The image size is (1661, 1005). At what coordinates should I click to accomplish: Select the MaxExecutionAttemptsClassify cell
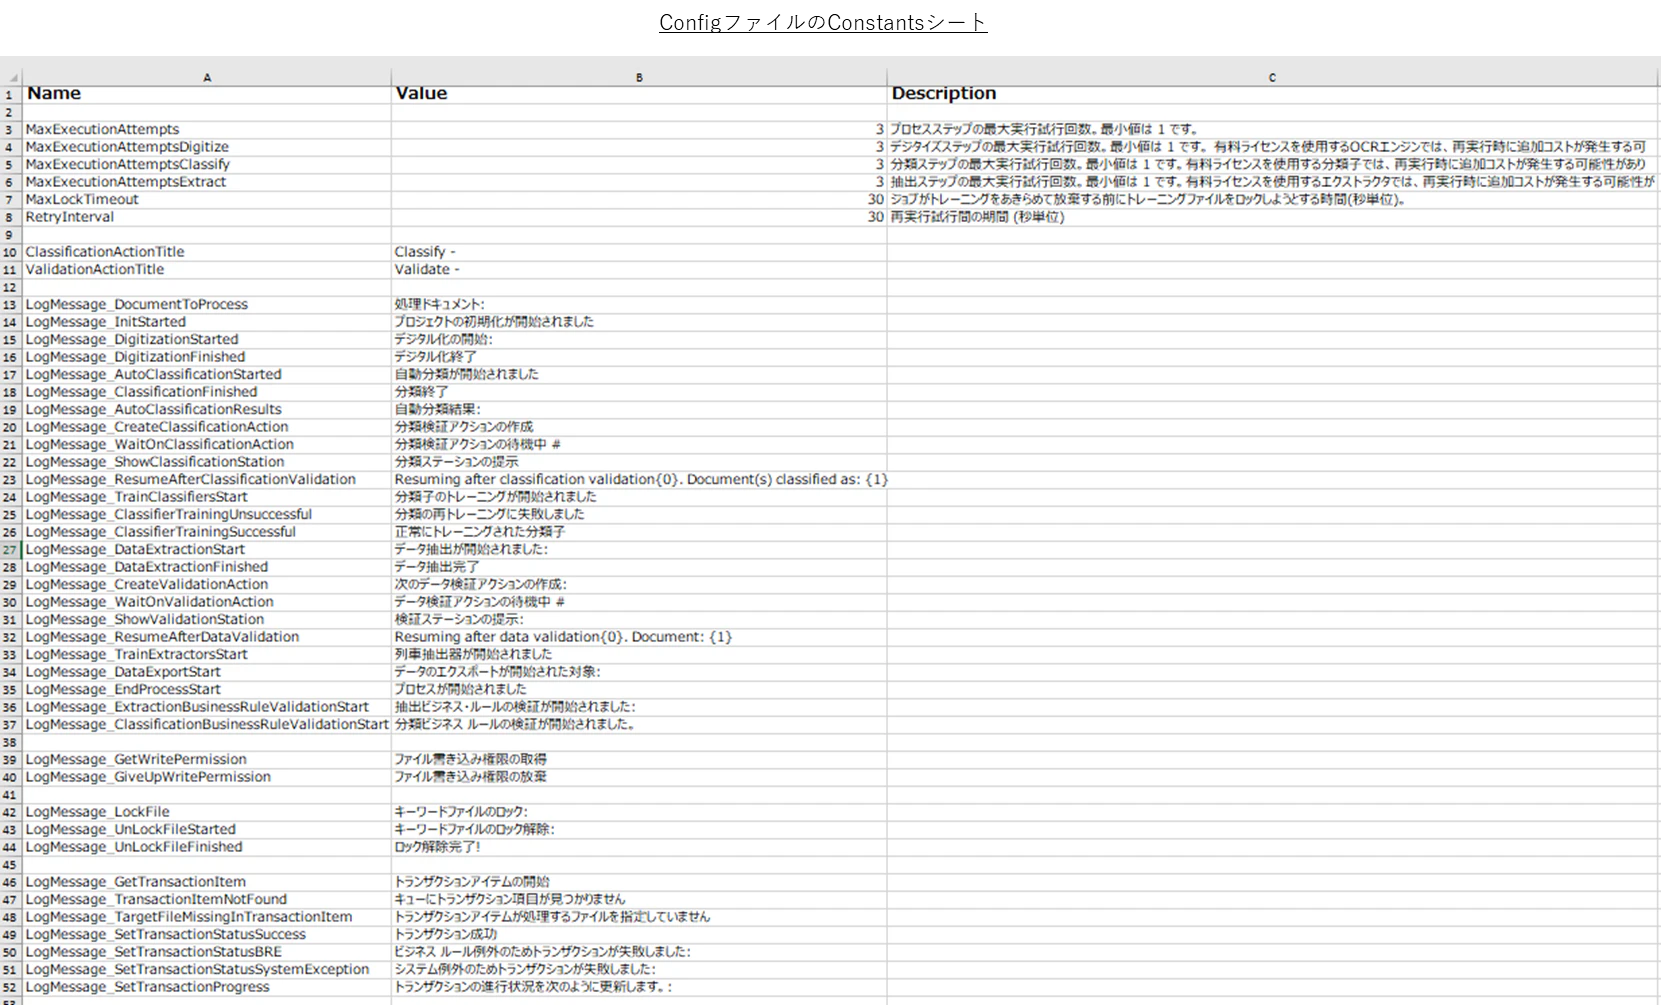click(x=207, y=165)
